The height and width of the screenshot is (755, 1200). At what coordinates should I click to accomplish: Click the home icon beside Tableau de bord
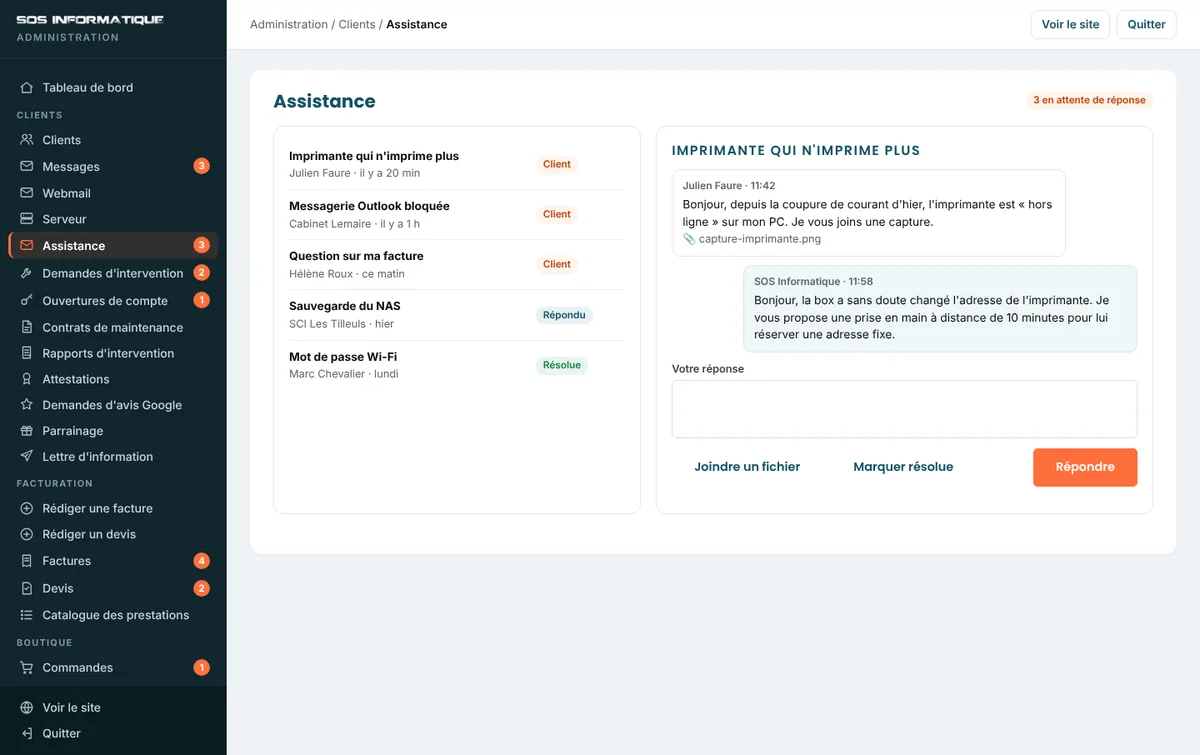[x=27, y=88]
